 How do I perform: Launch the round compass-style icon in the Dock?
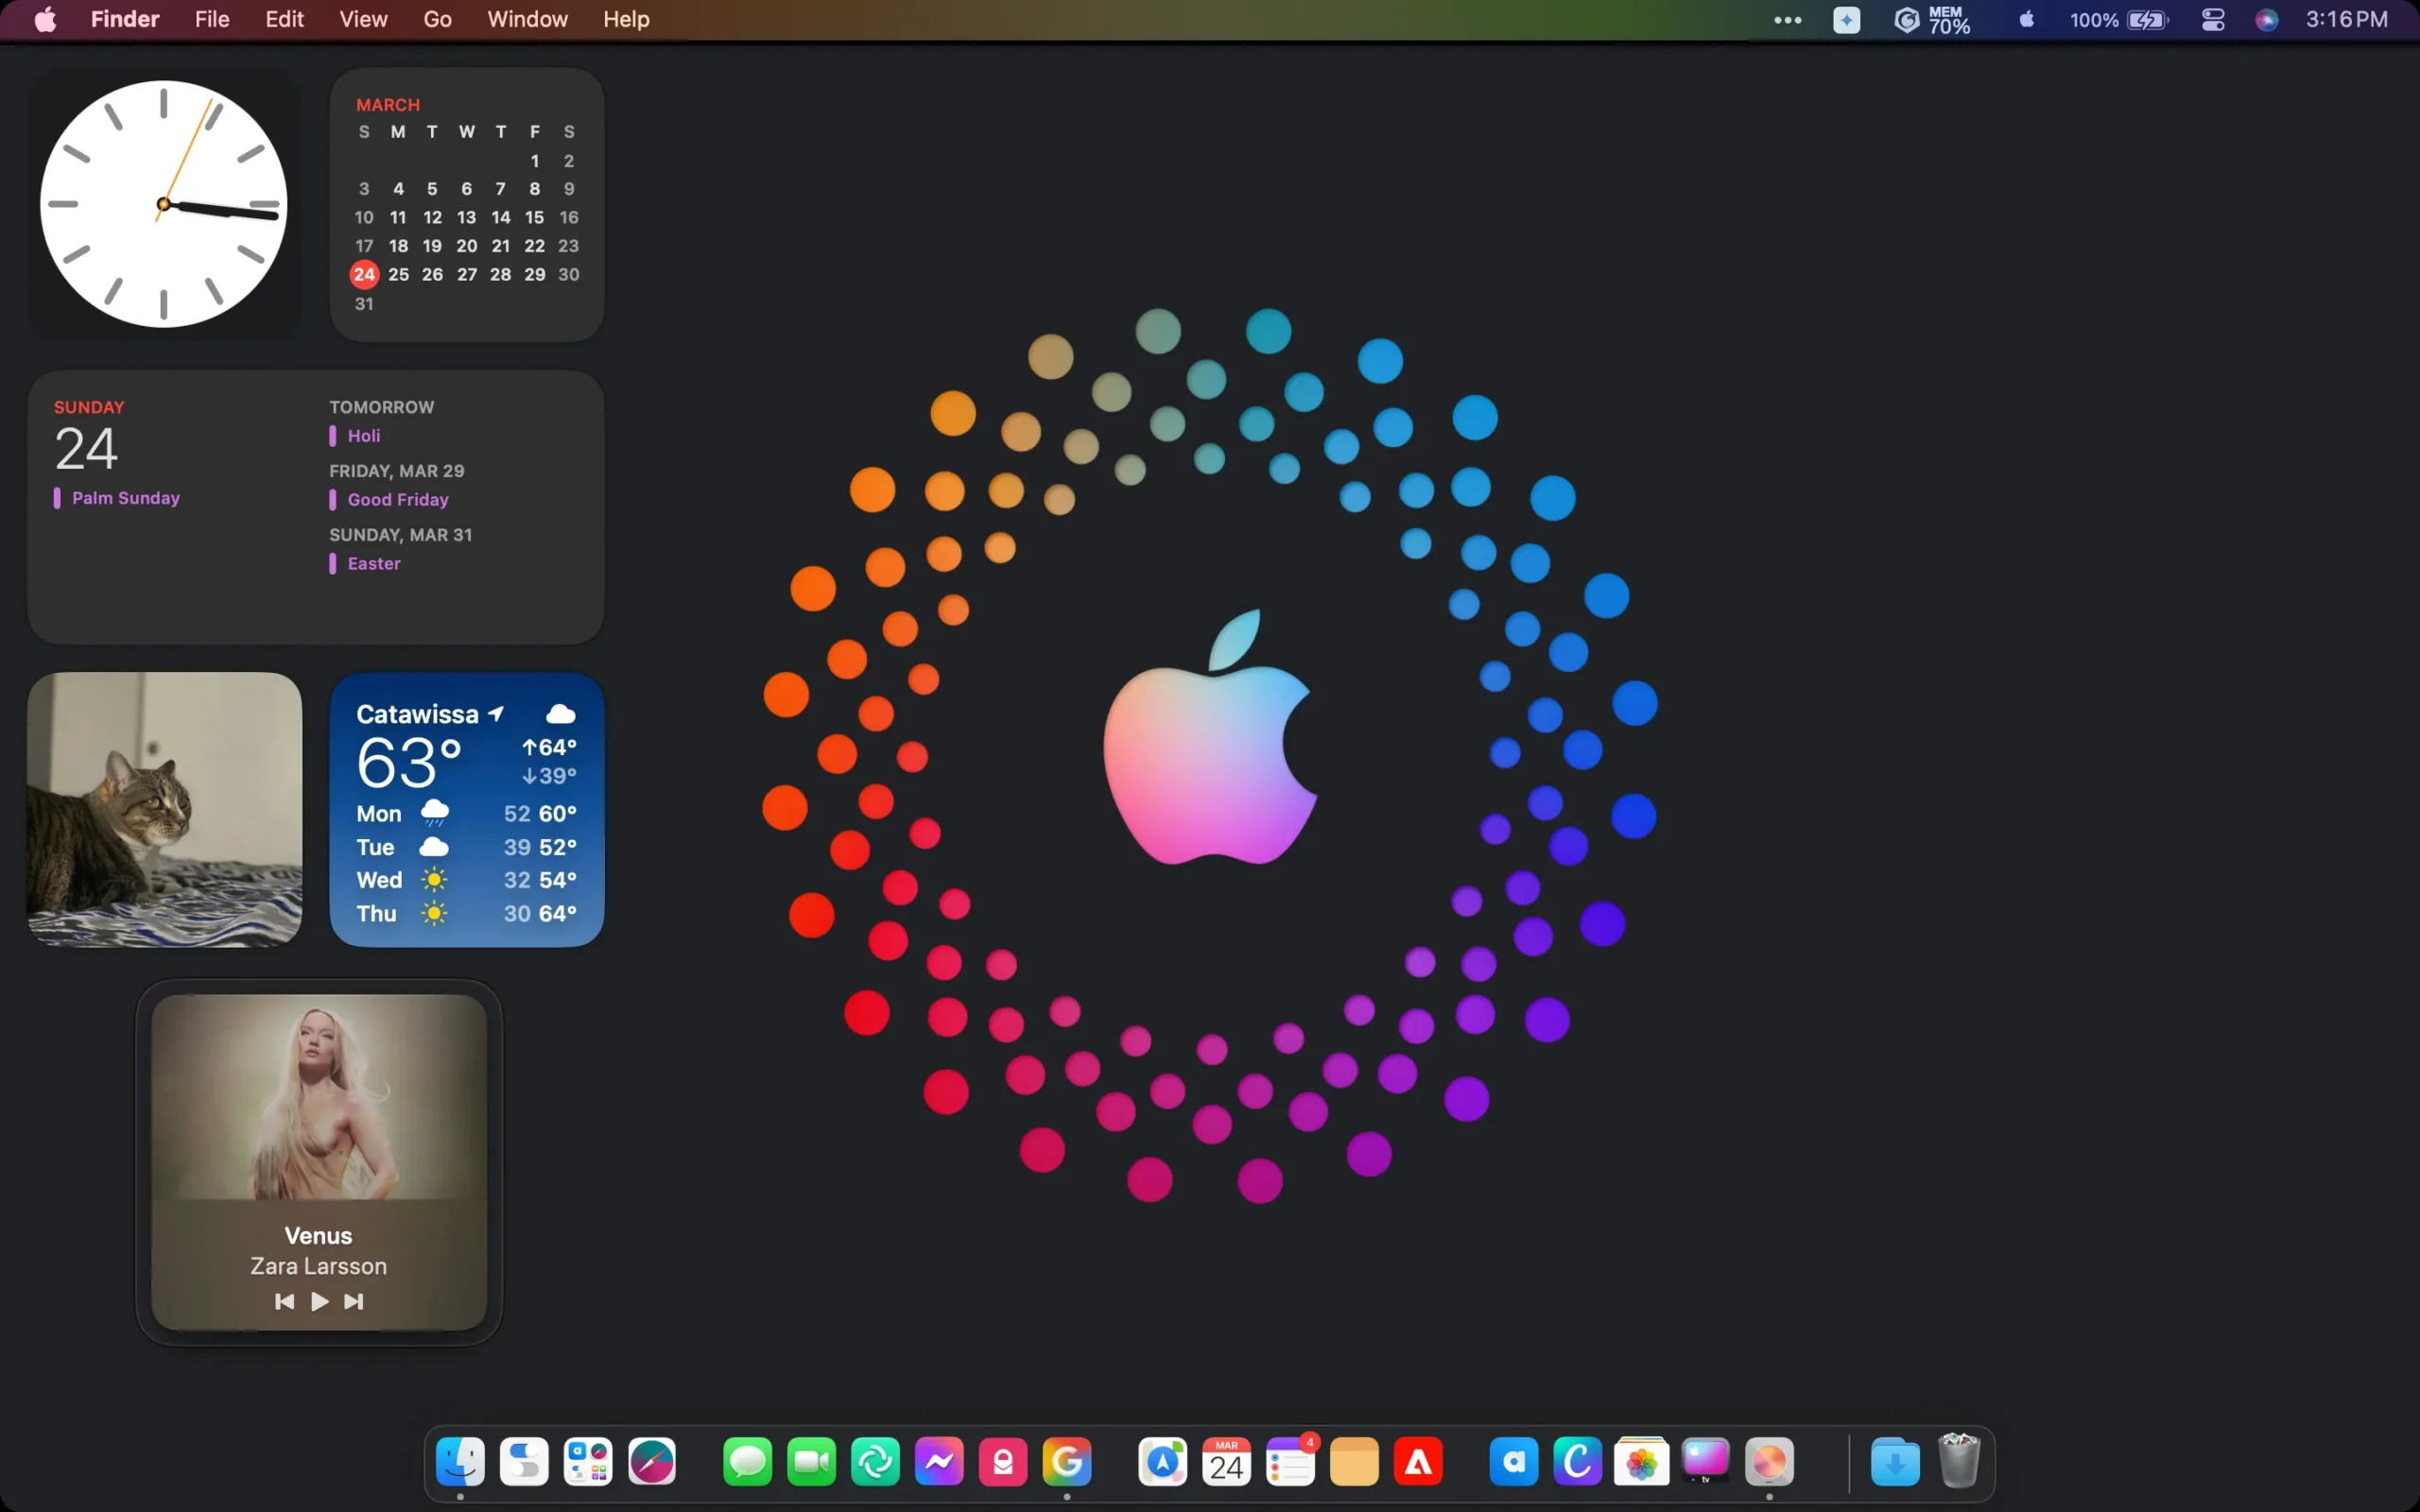(x=652, y=1462)
